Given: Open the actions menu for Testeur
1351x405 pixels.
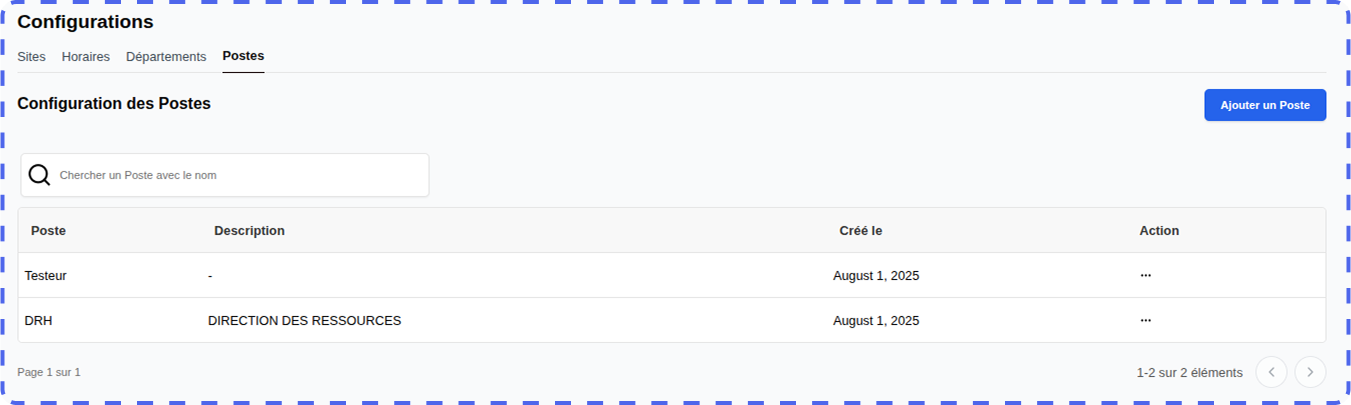Looking at the screenshot, I should 1145,275.
